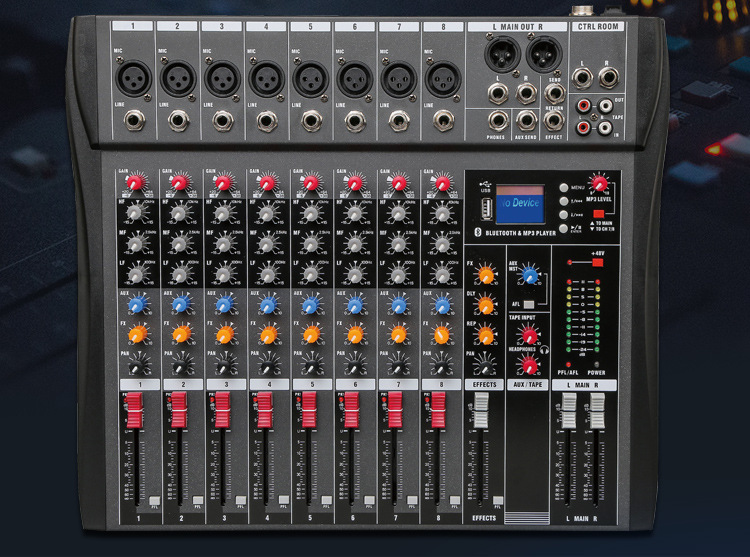Click the red MP3 LEVEL knob
Viewport: 750px width, 557px height.
pos(598,183)
